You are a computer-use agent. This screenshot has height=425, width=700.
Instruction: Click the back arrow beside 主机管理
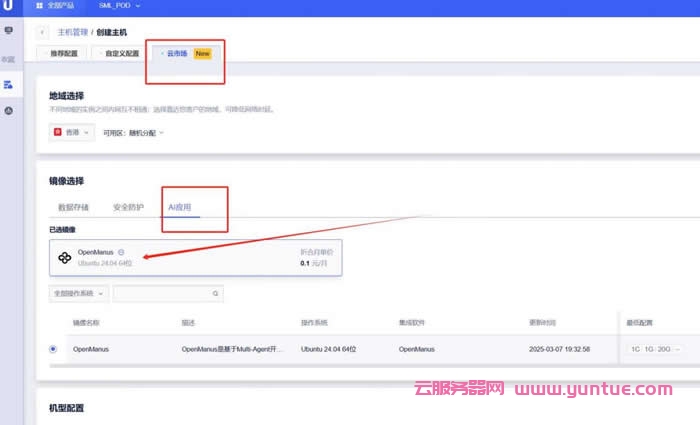coord(44,33)
